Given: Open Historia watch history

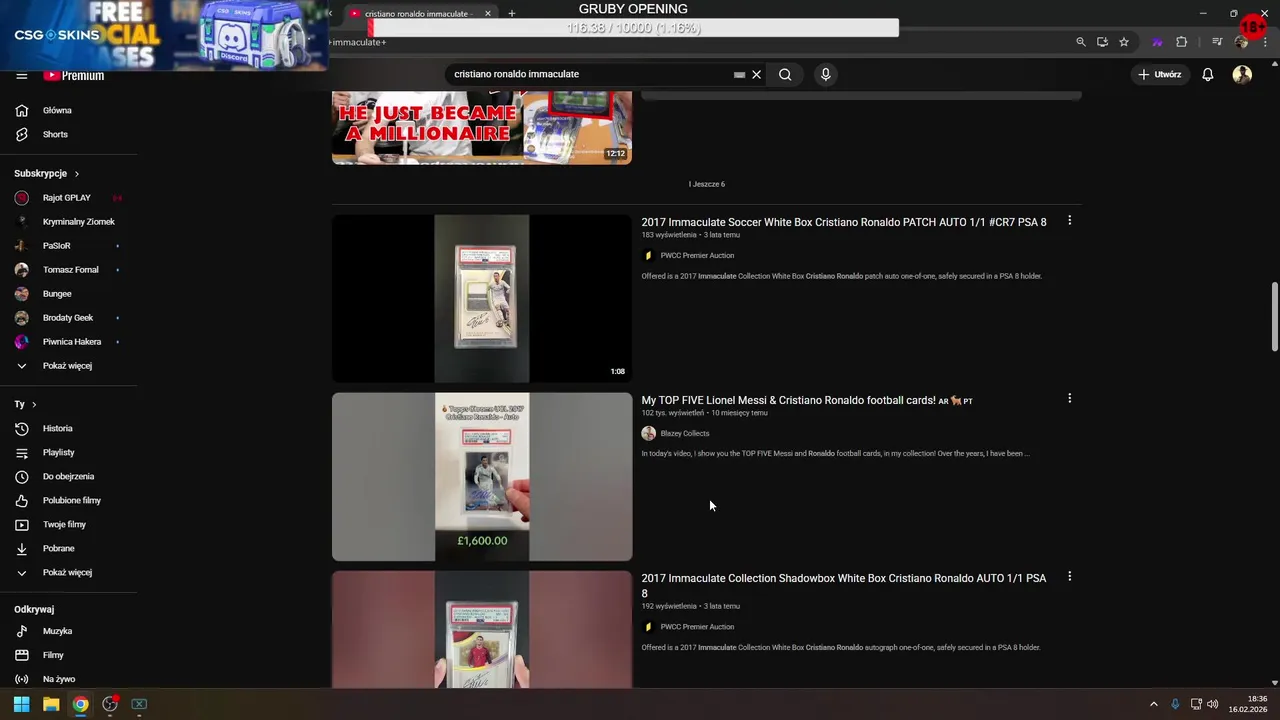Looking at the screenshot, I should point(57,428).
